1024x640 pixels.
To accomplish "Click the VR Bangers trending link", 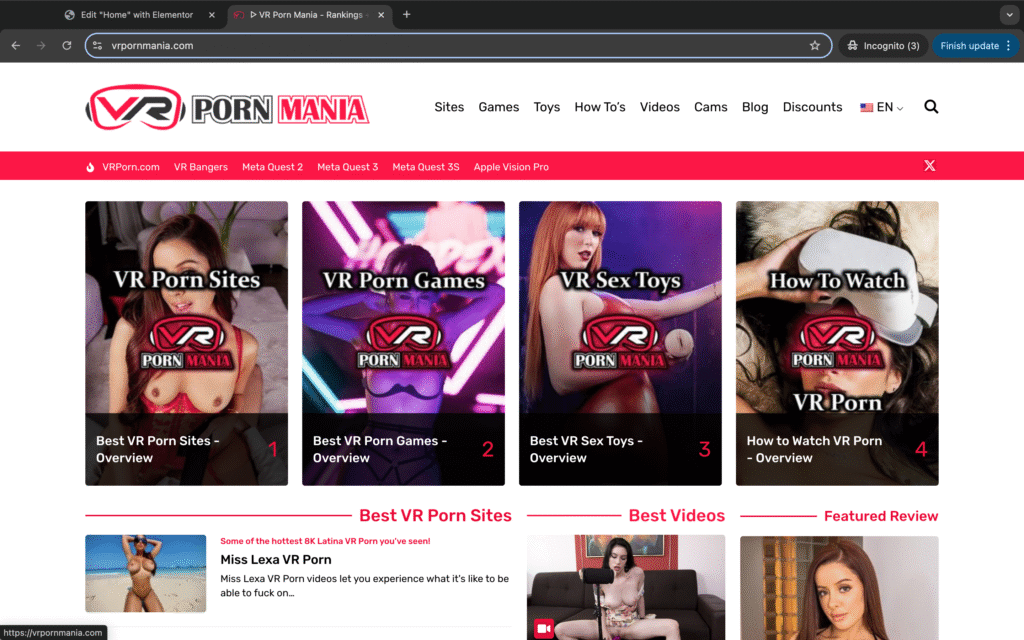I will tap(200, 167).
